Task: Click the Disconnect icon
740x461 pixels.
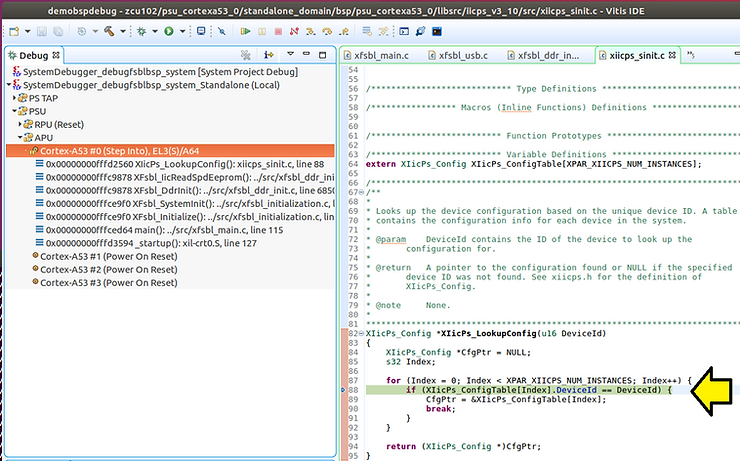Action: [x=294, y=31]
